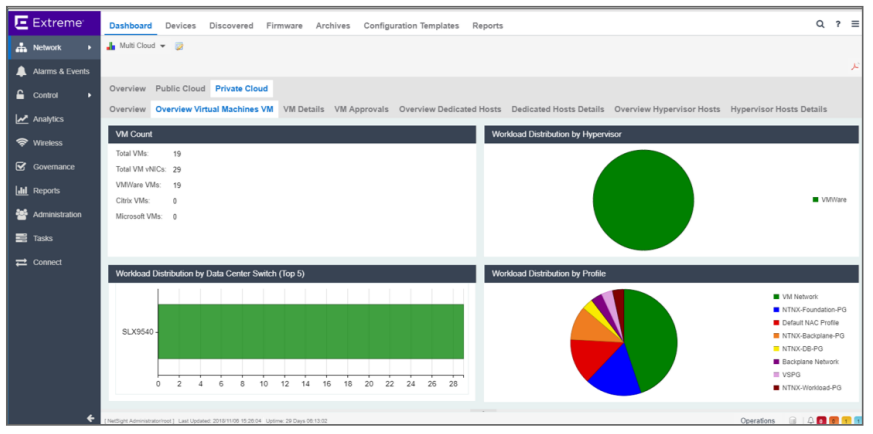Click the Total VM vNICs value 29
Viewport: 873px width, 434px height.
[177, 169]
